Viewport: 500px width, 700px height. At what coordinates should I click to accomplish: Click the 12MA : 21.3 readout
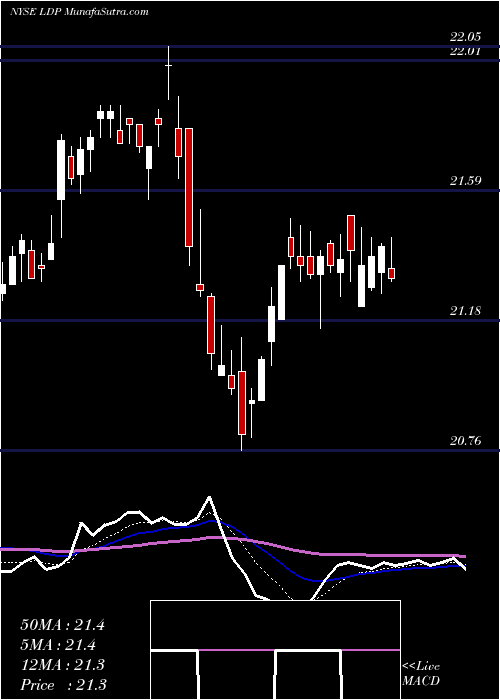62,665
